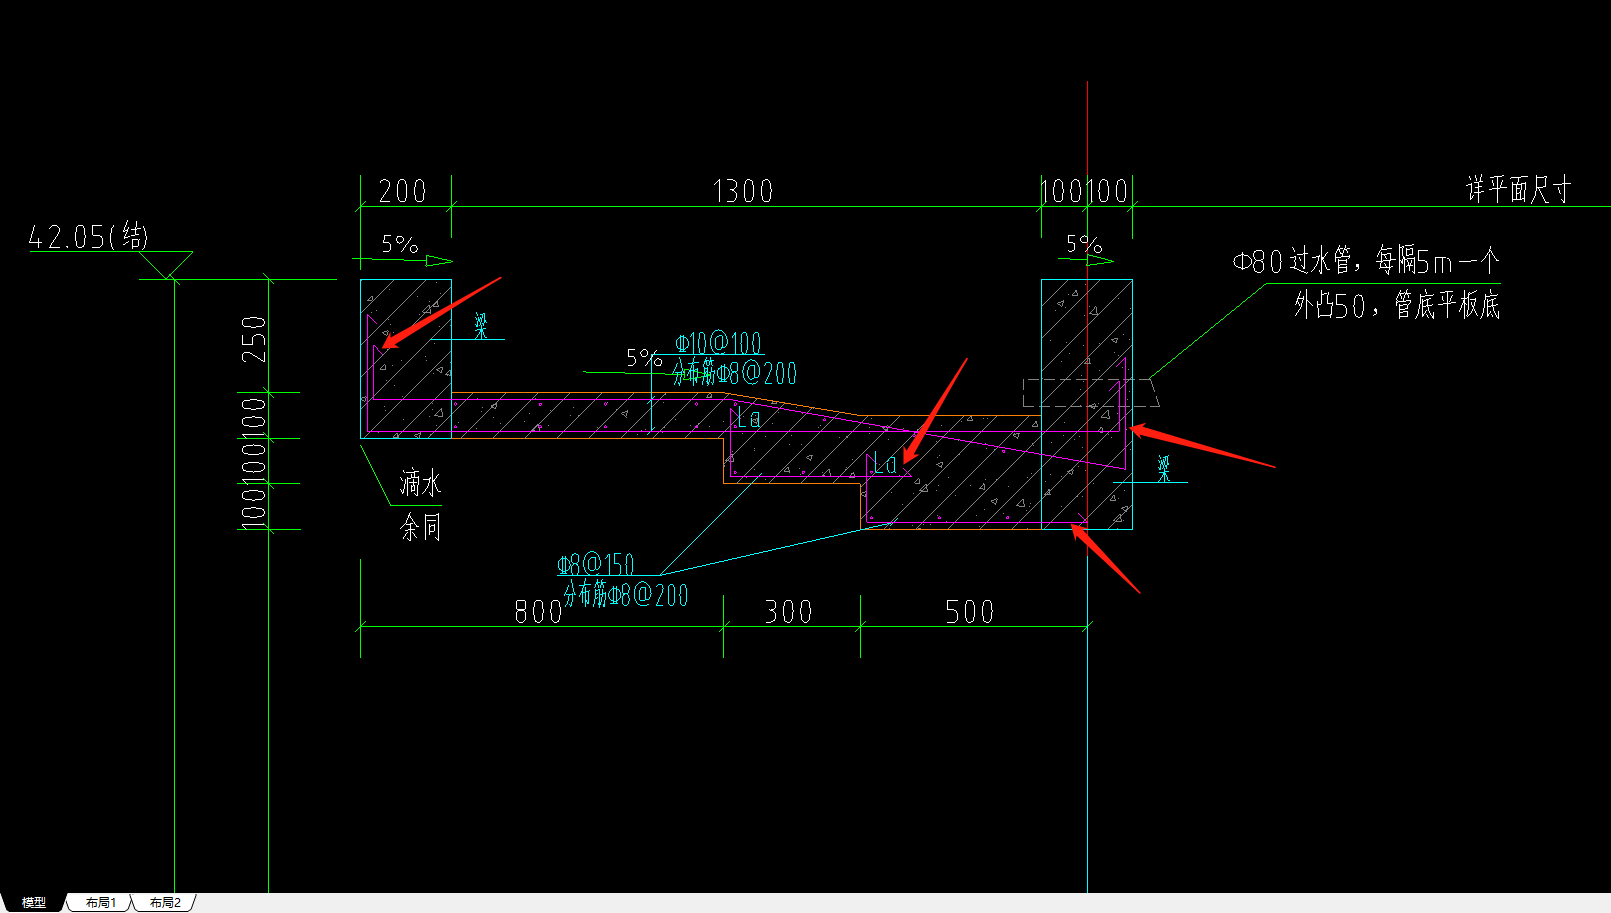
Task: Select the 梁 label beside the 200-wide beam
Action: [x=481, y=325]
